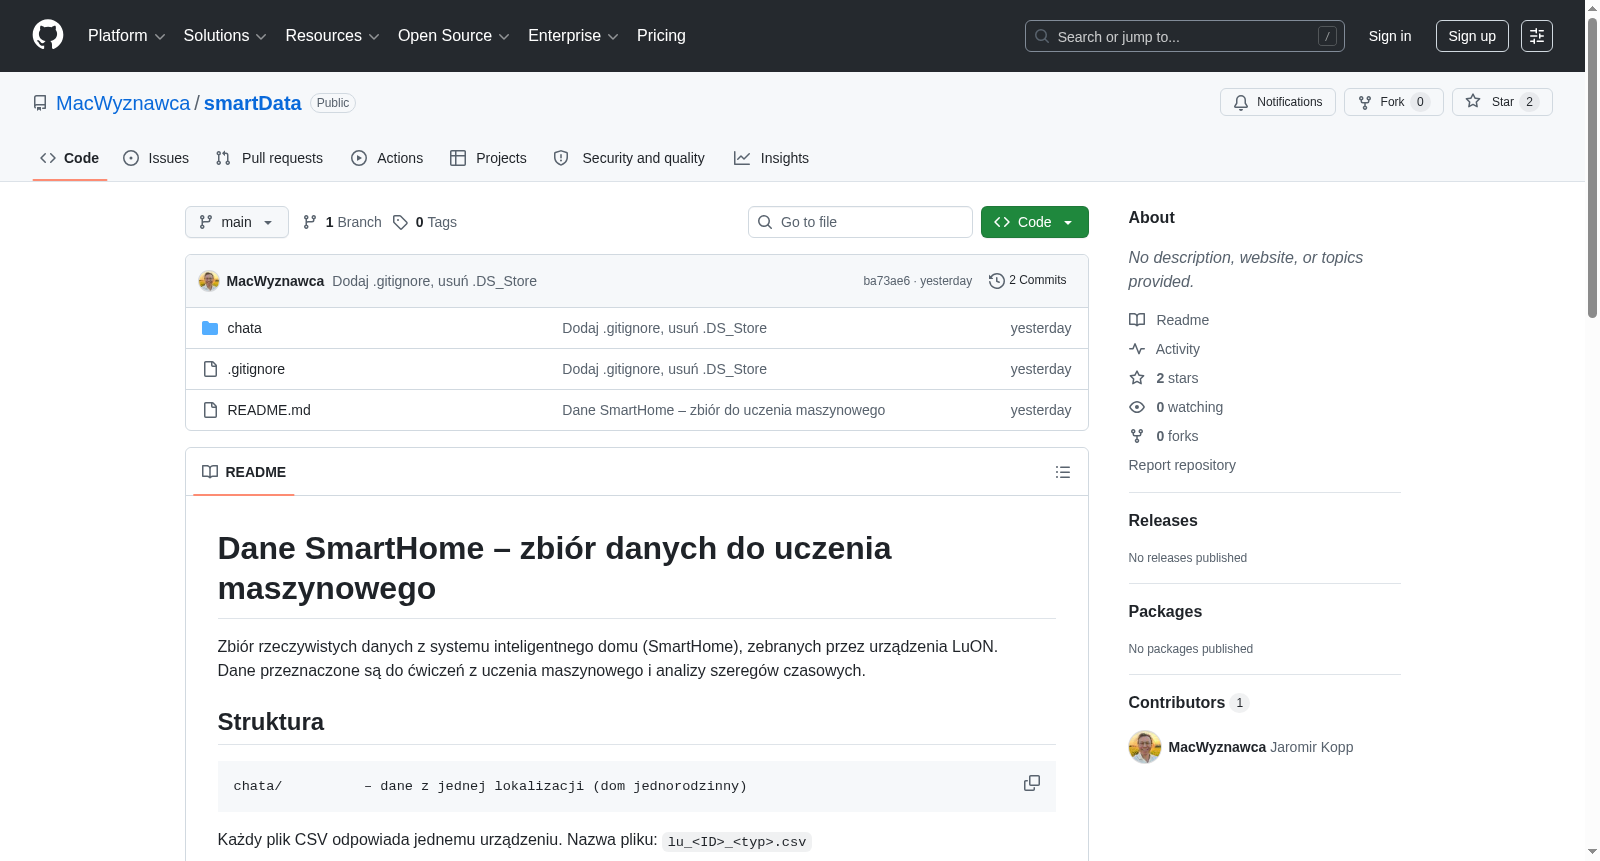Open the README.md commit message about Dane SmartHome
This screenshot has width=1600, height=861.
coord(723,410)
